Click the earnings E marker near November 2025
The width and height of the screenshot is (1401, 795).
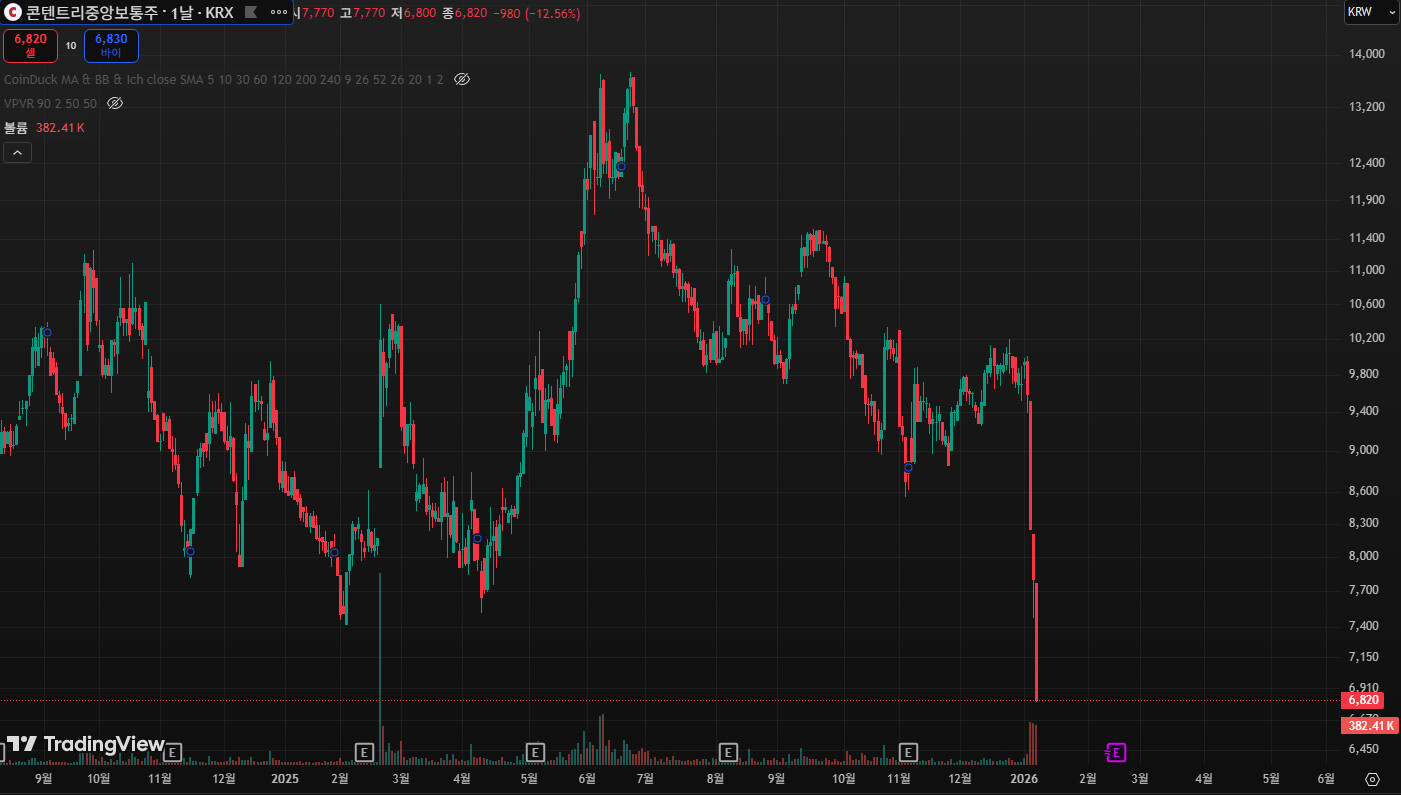909,751
